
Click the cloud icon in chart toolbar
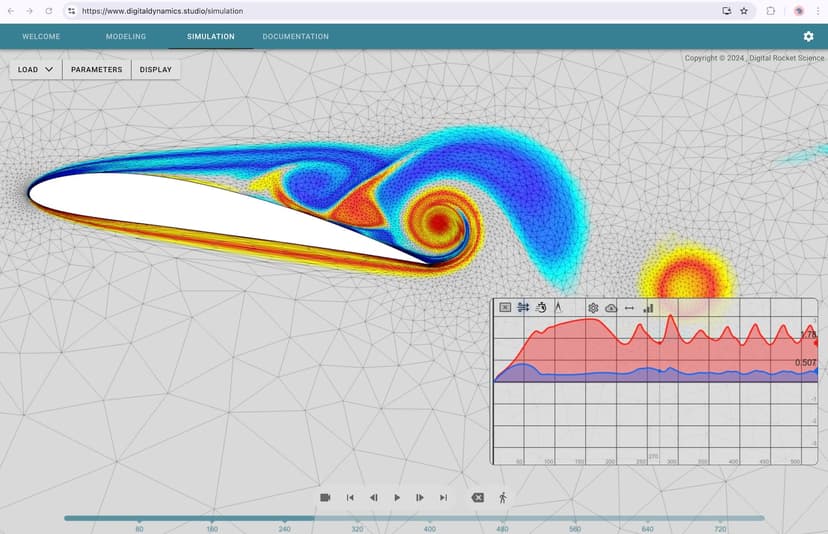pyautogui.click(x=611, y=308)
